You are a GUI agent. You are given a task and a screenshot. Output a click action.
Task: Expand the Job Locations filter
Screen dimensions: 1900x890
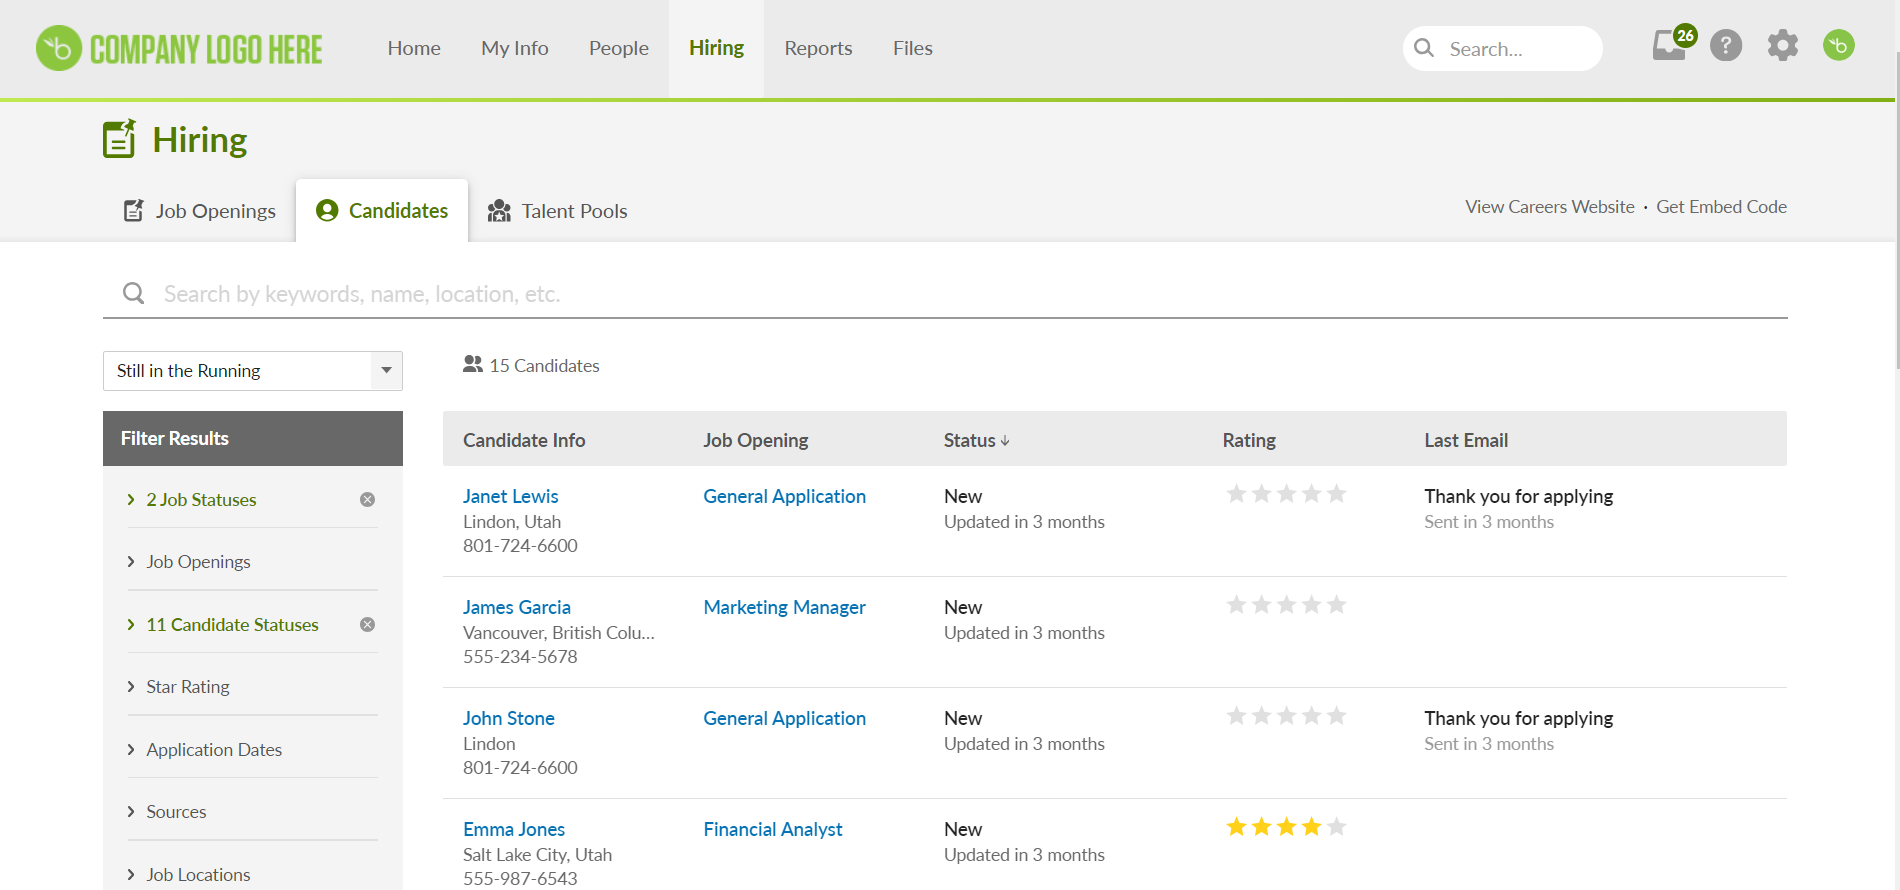pyautogui.click(x=198, y=875)
